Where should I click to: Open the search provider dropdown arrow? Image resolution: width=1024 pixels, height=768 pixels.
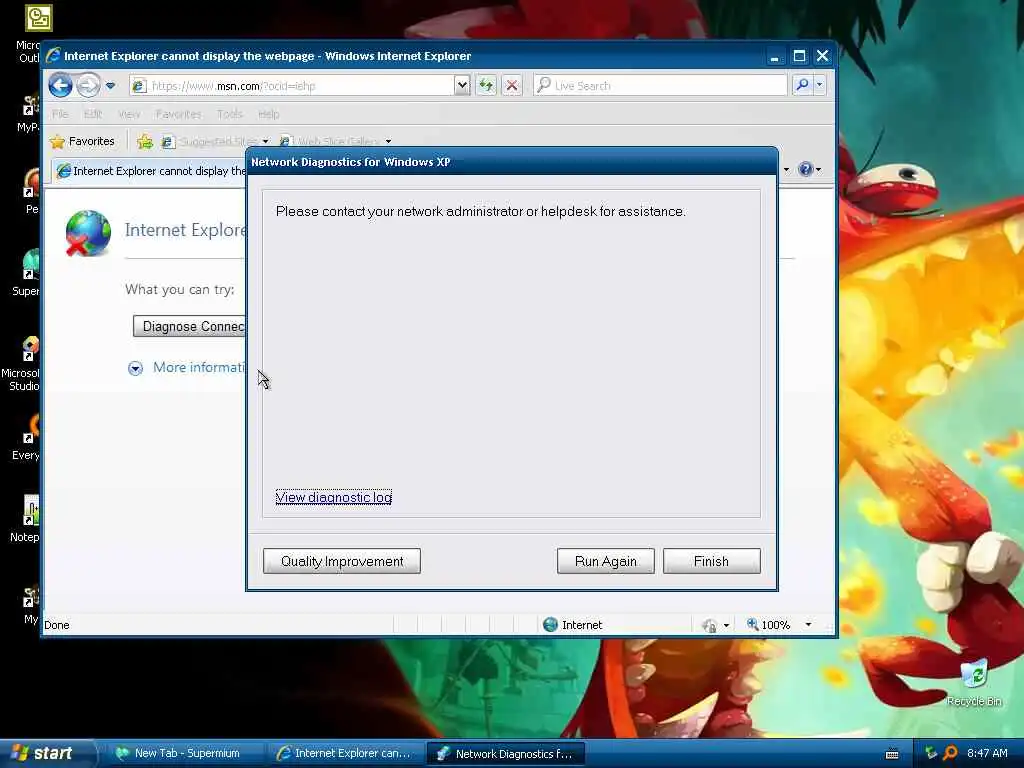pyautogui.click(x=820, y=85)
